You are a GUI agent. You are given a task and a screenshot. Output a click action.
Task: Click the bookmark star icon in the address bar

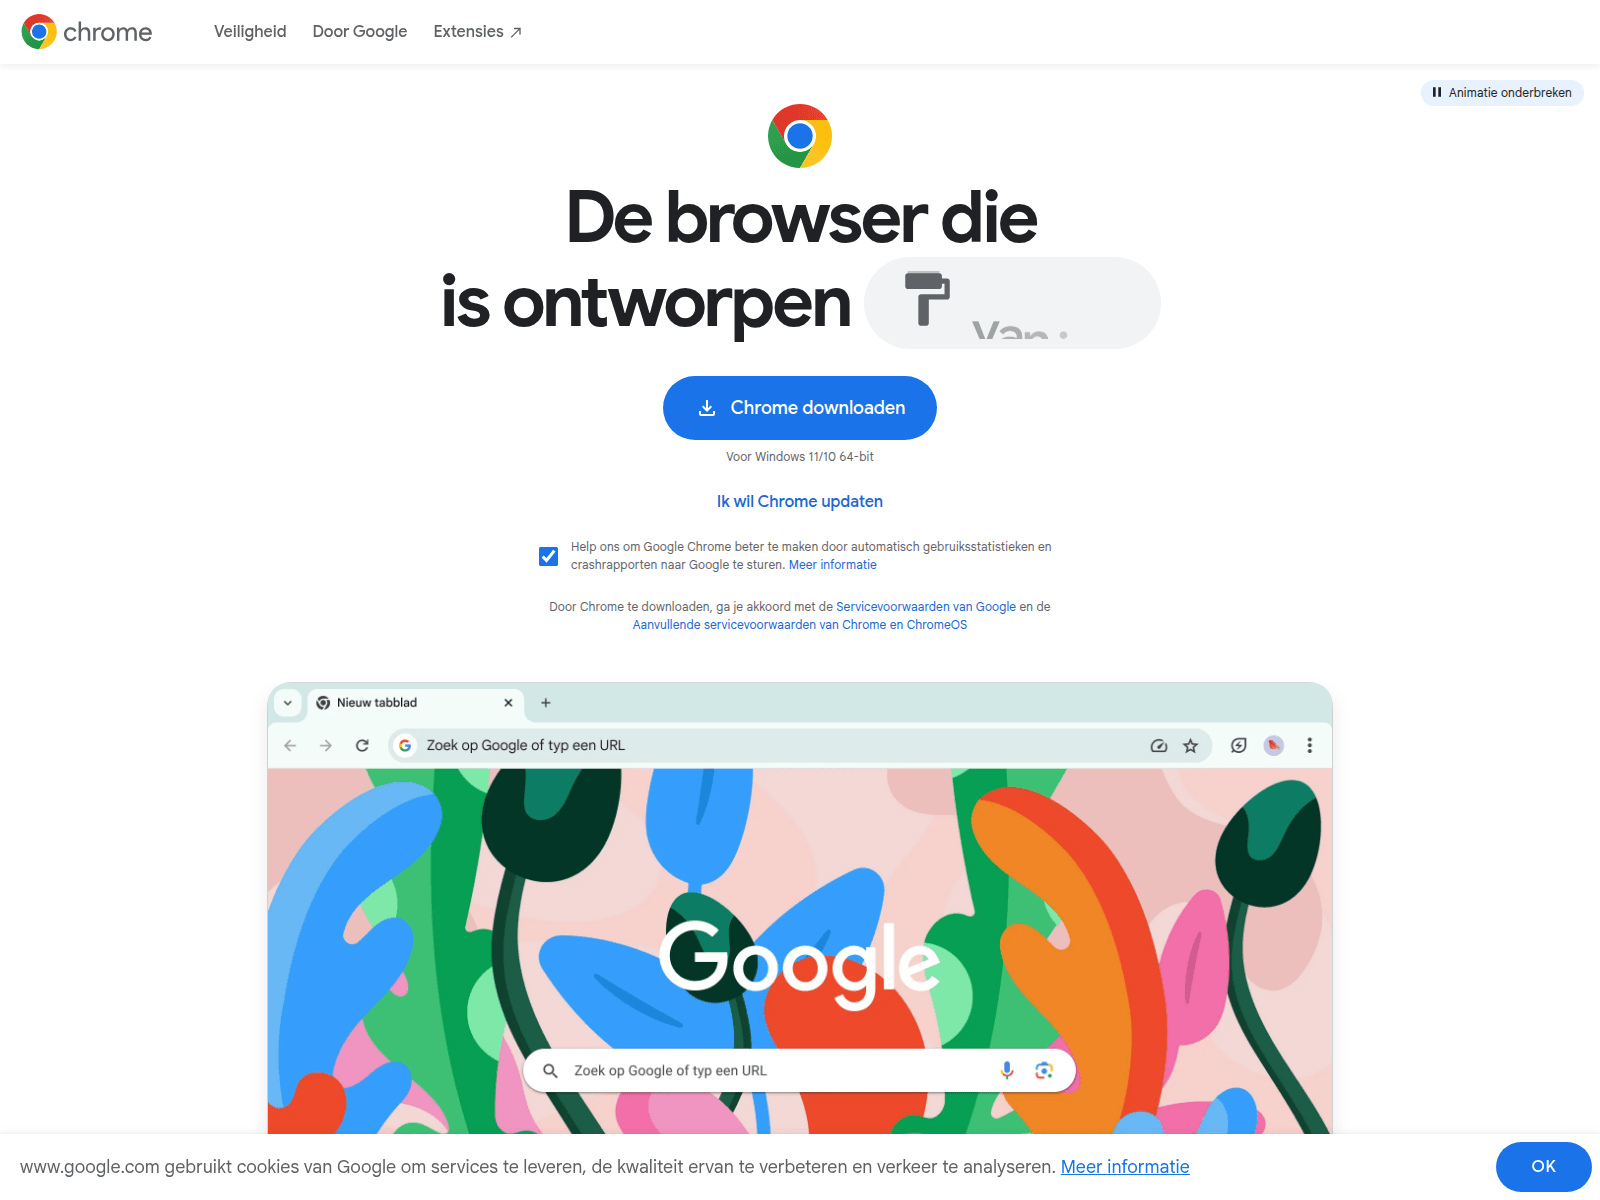(x=1190, y=746)
